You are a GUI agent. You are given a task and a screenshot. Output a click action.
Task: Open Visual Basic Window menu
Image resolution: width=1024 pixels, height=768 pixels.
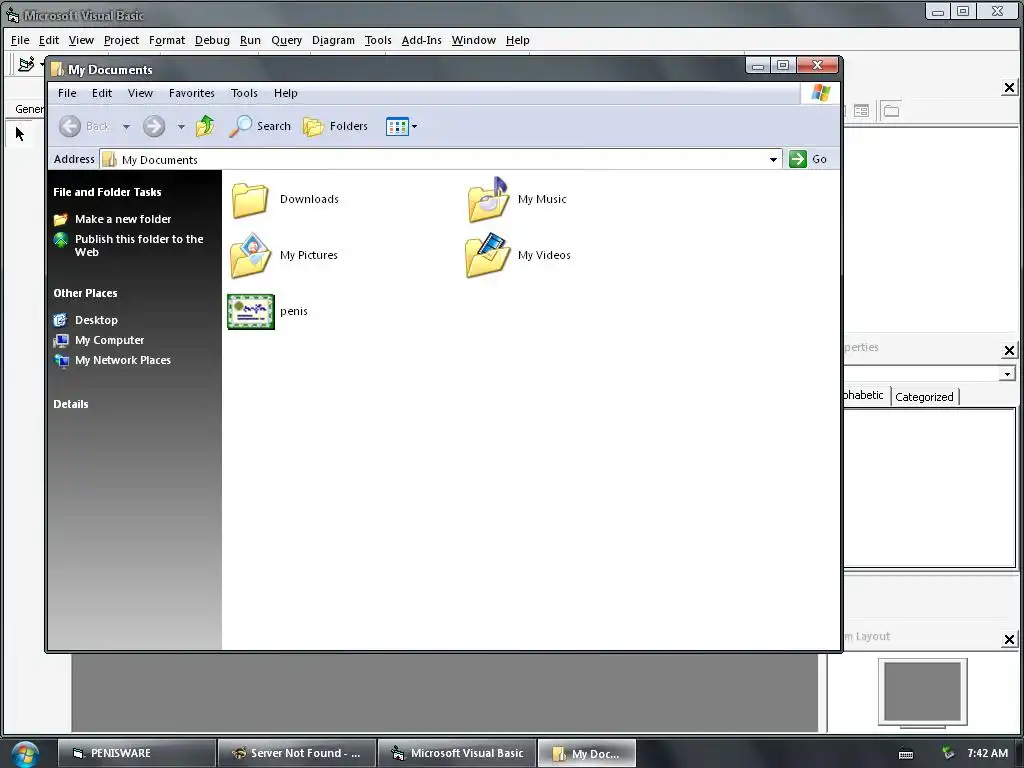coord(473,40)
